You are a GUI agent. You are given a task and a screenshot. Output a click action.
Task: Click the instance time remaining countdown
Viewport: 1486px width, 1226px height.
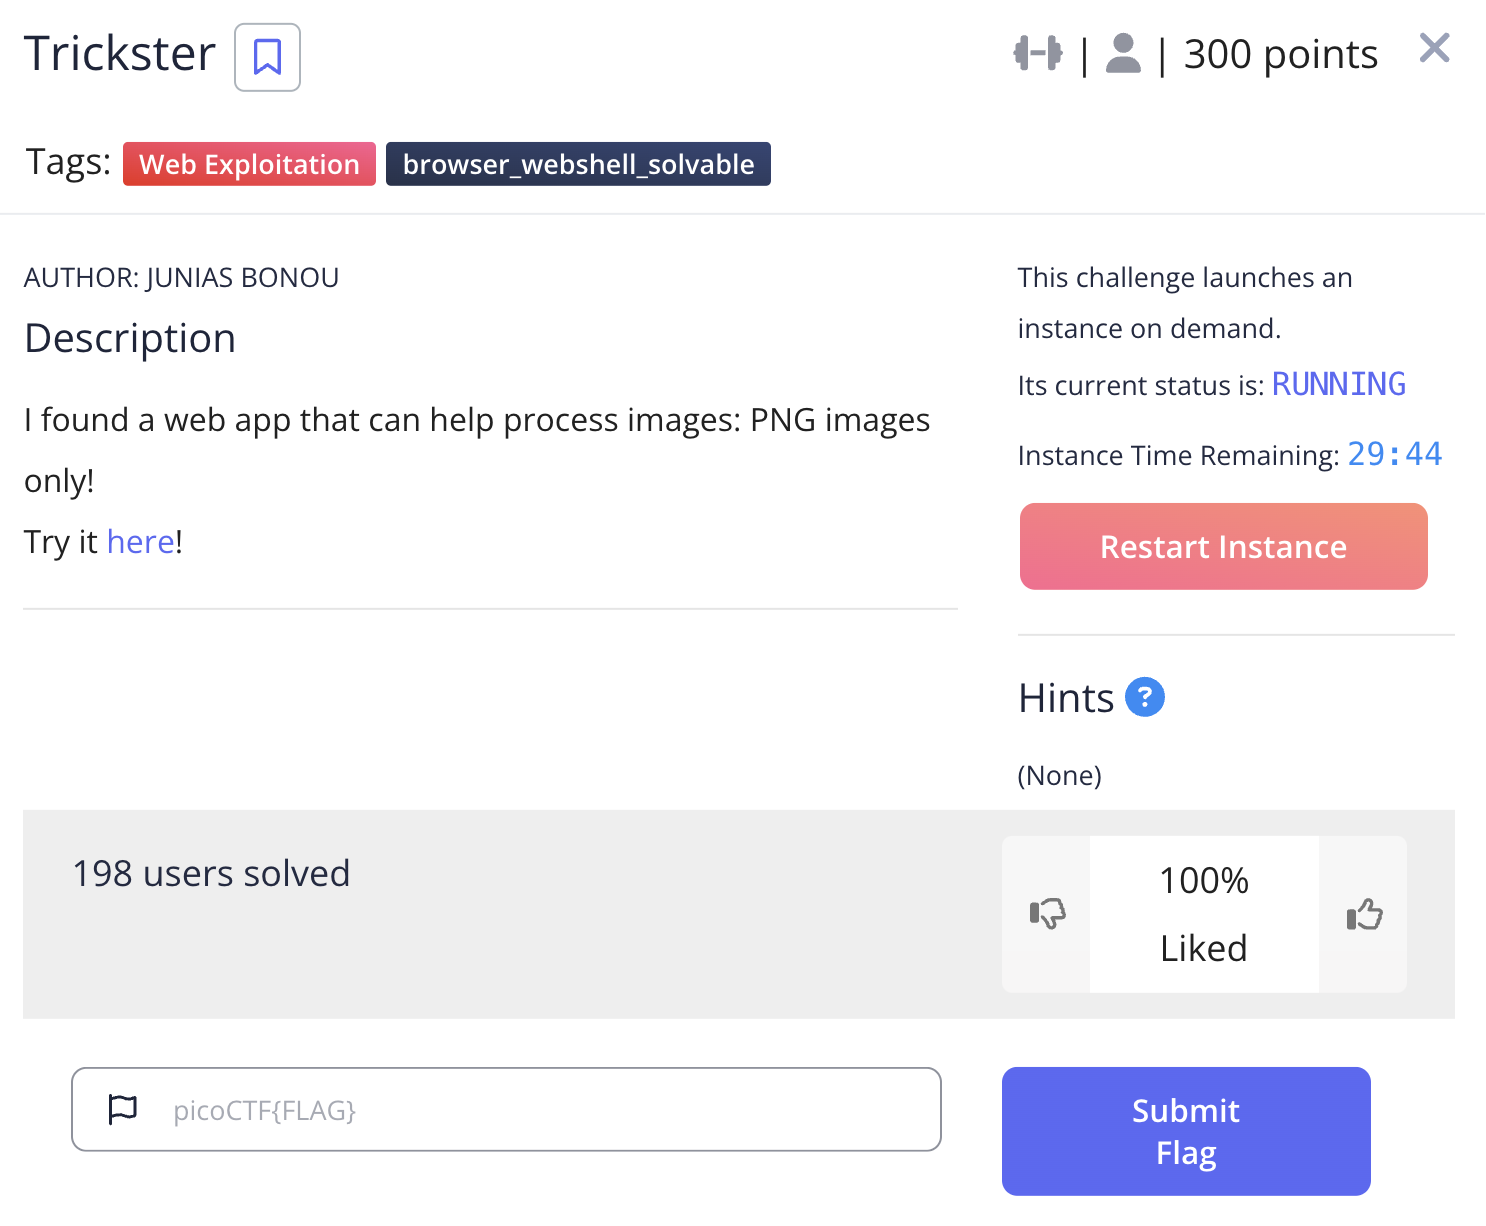1394,455
